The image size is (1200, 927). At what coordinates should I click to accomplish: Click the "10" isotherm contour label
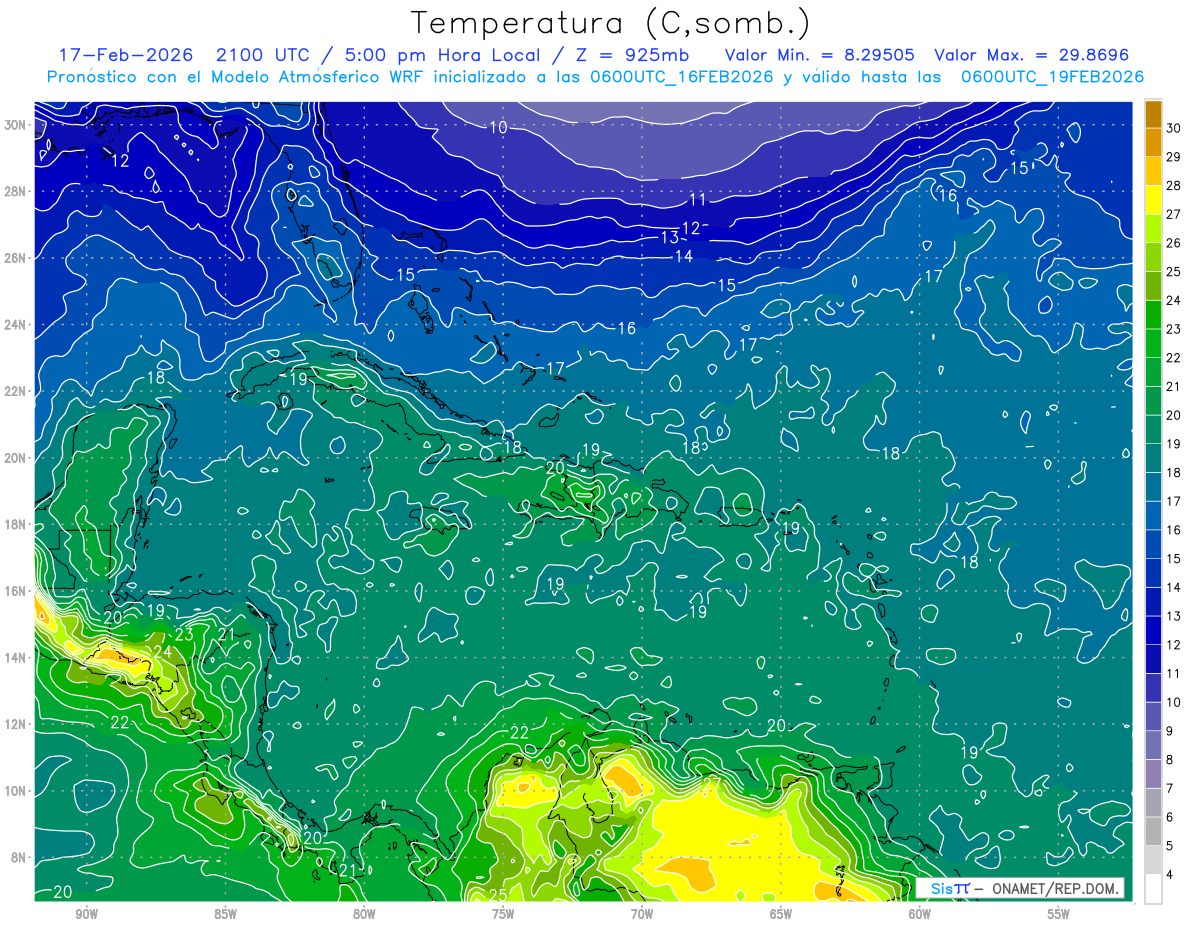pyautogui.click(x=499, y=127)
